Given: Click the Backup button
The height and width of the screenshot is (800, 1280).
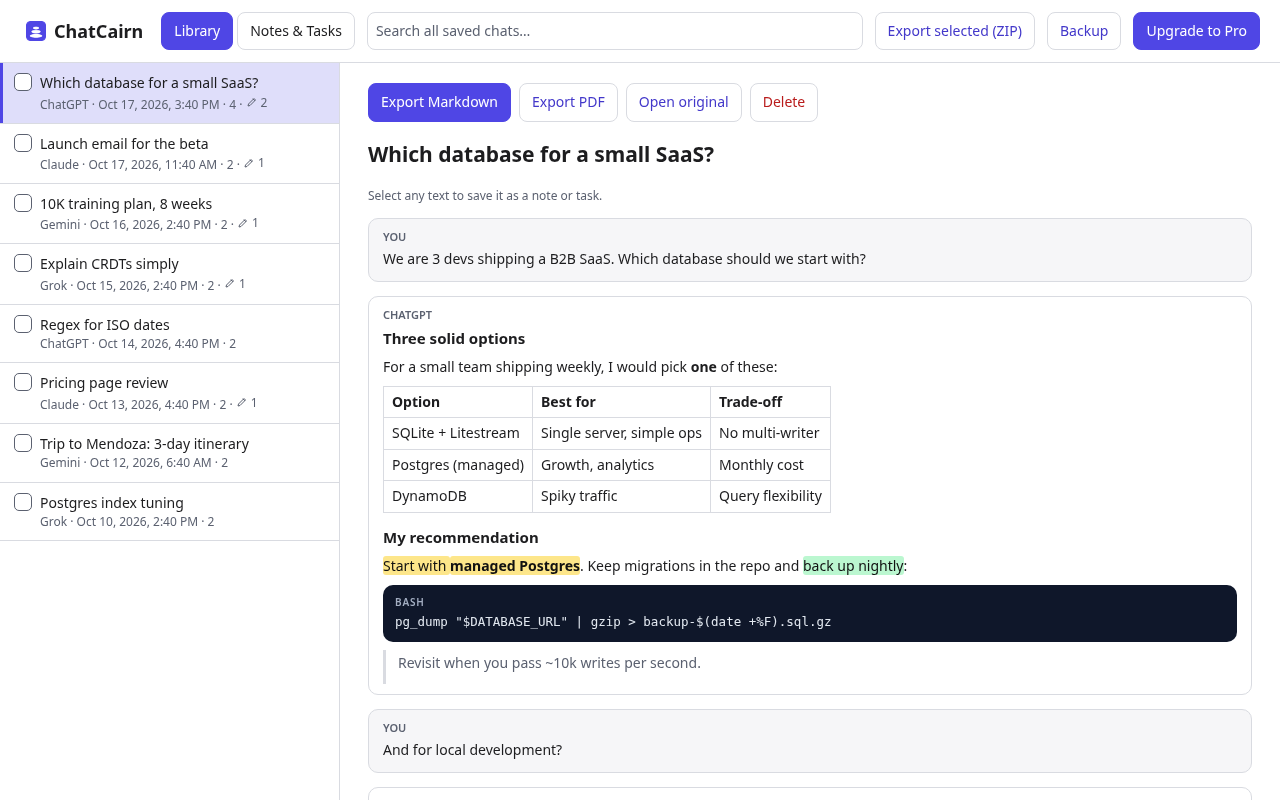Looking at the screenshot, I should (x=1084, y=31).
